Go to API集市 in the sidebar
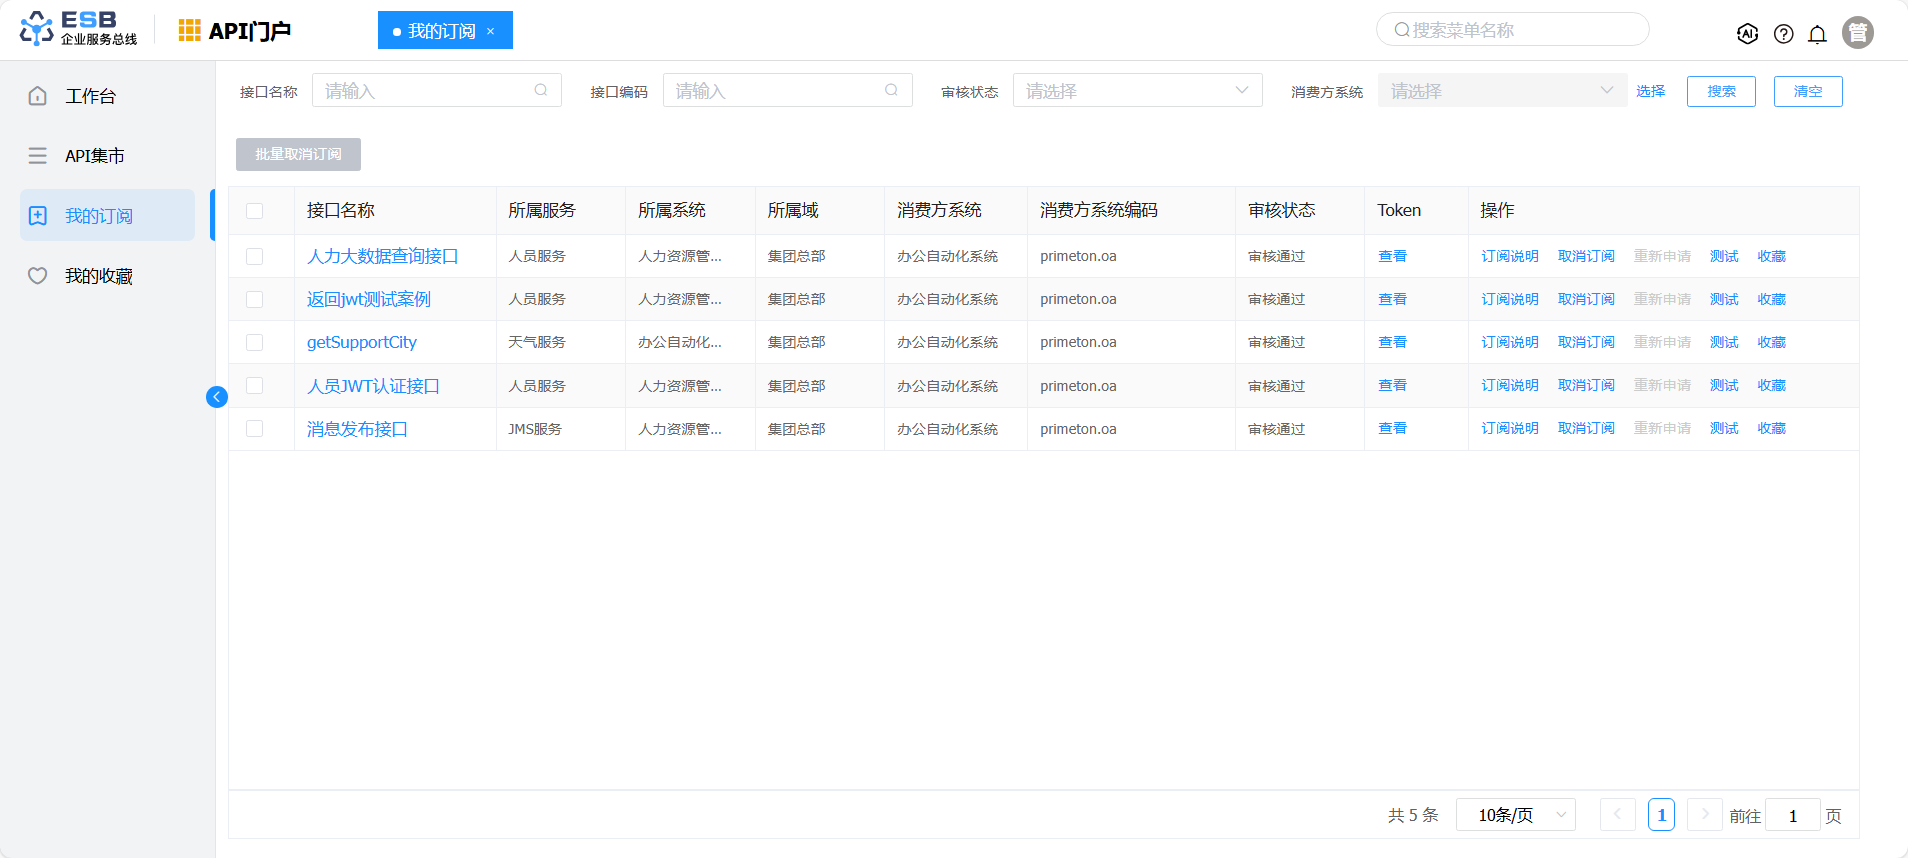The image size is (1908, 858). pos(94,156)
